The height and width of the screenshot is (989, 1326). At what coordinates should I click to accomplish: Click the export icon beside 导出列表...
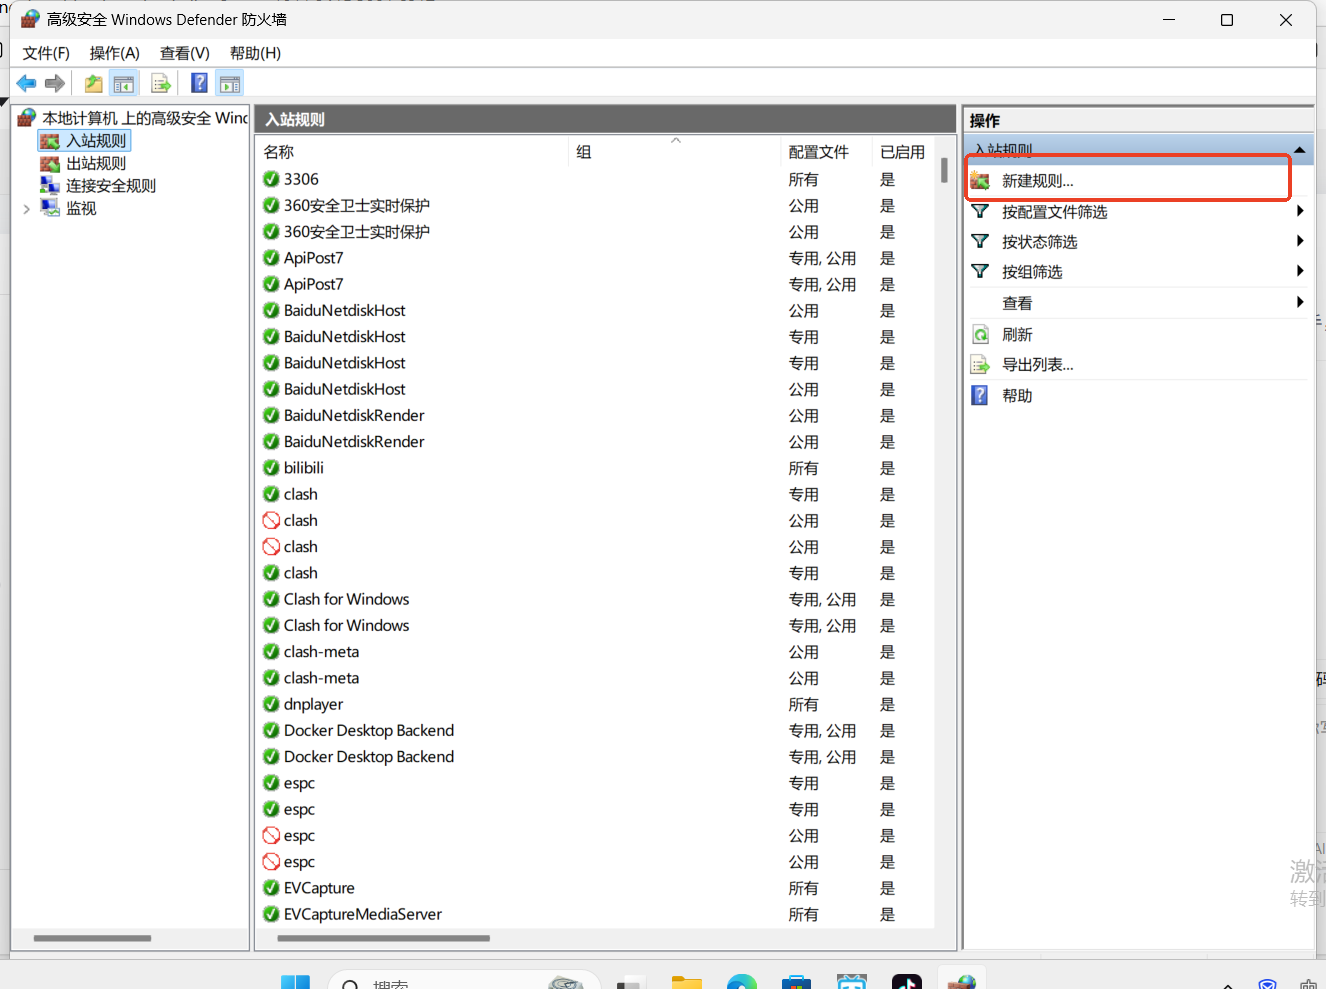[x=981, y=365]
